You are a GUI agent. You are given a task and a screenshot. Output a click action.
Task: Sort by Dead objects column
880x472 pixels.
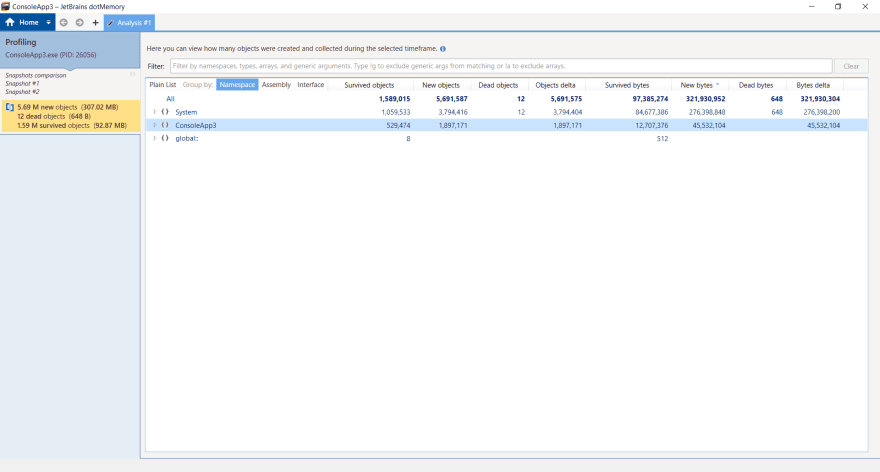[498, 85]
